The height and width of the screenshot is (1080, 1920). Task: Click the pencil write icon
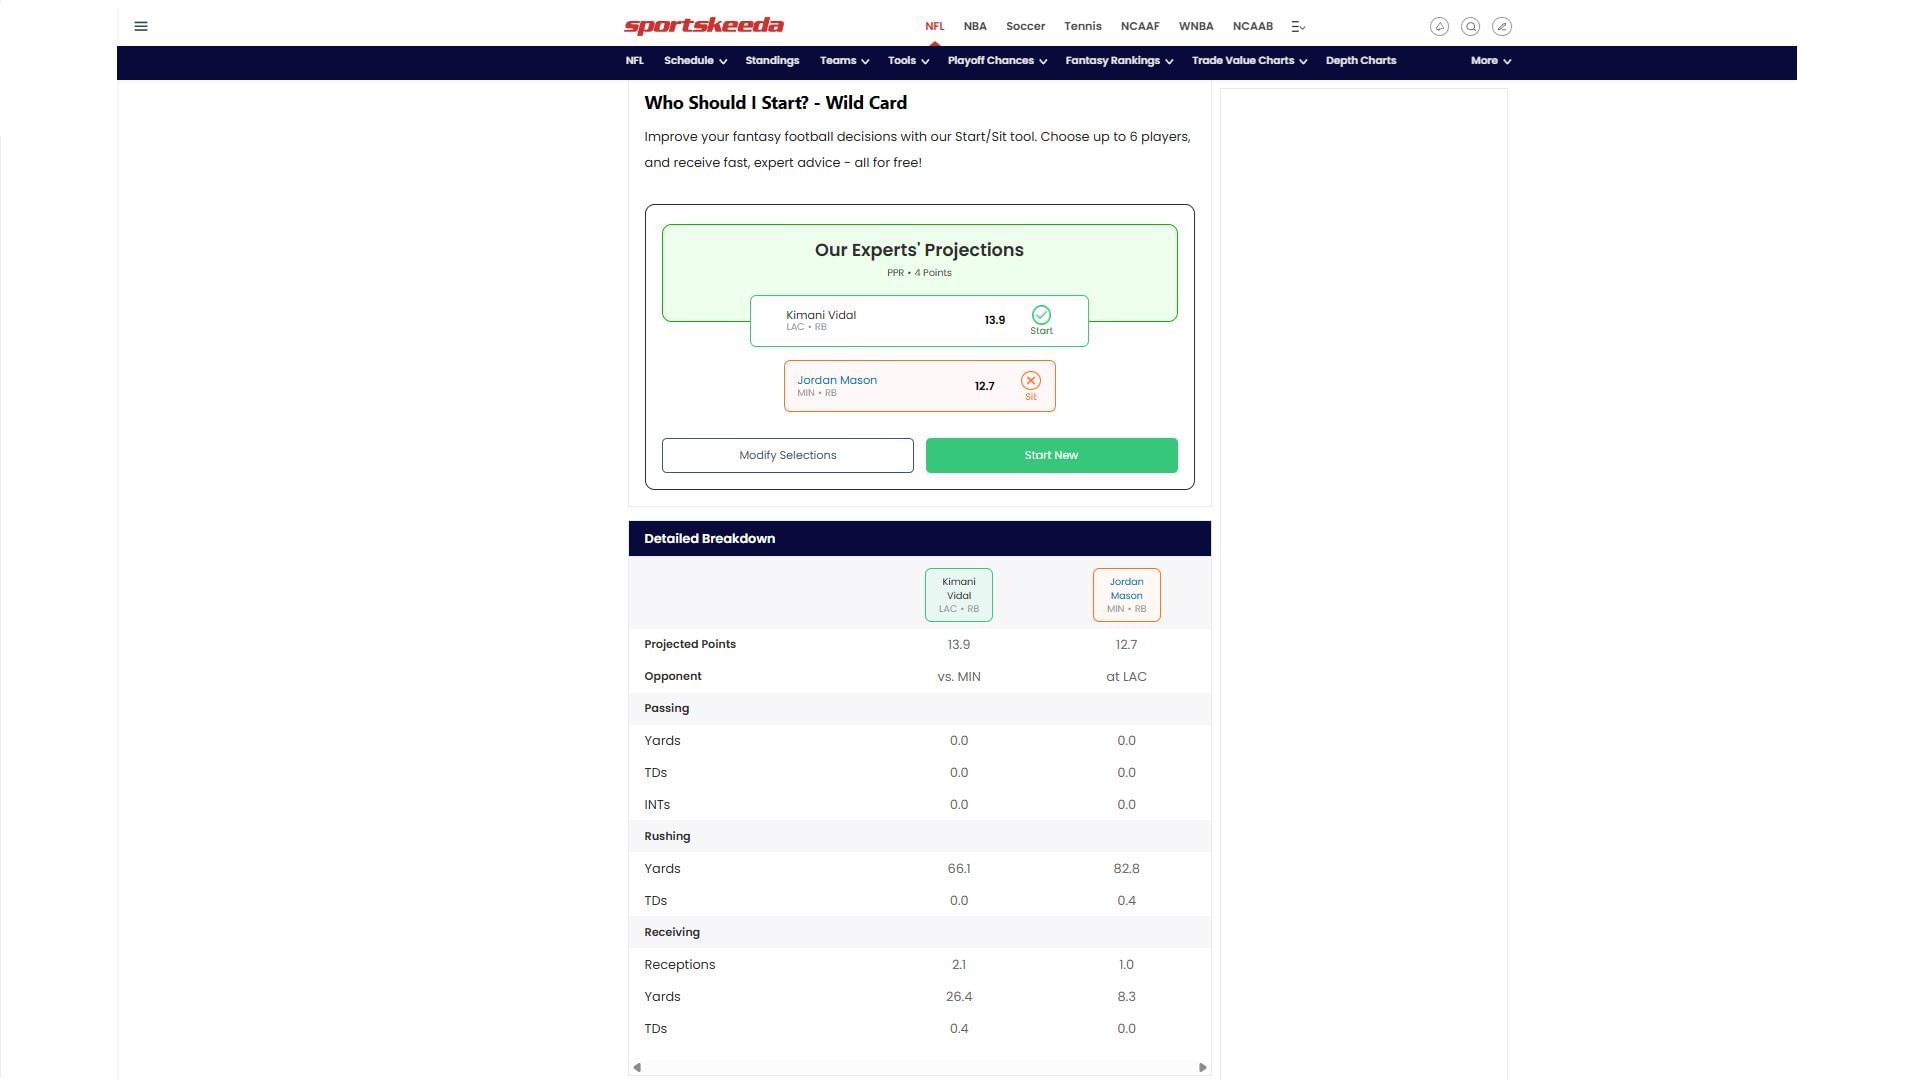[1501, 27]
